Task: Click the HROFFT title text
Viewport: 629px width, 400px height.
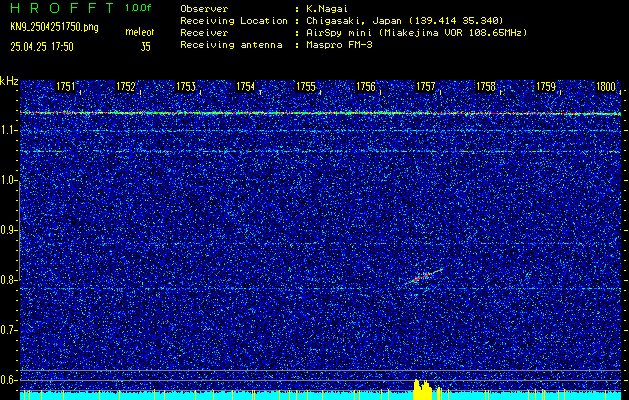Action: click(62, 8)
